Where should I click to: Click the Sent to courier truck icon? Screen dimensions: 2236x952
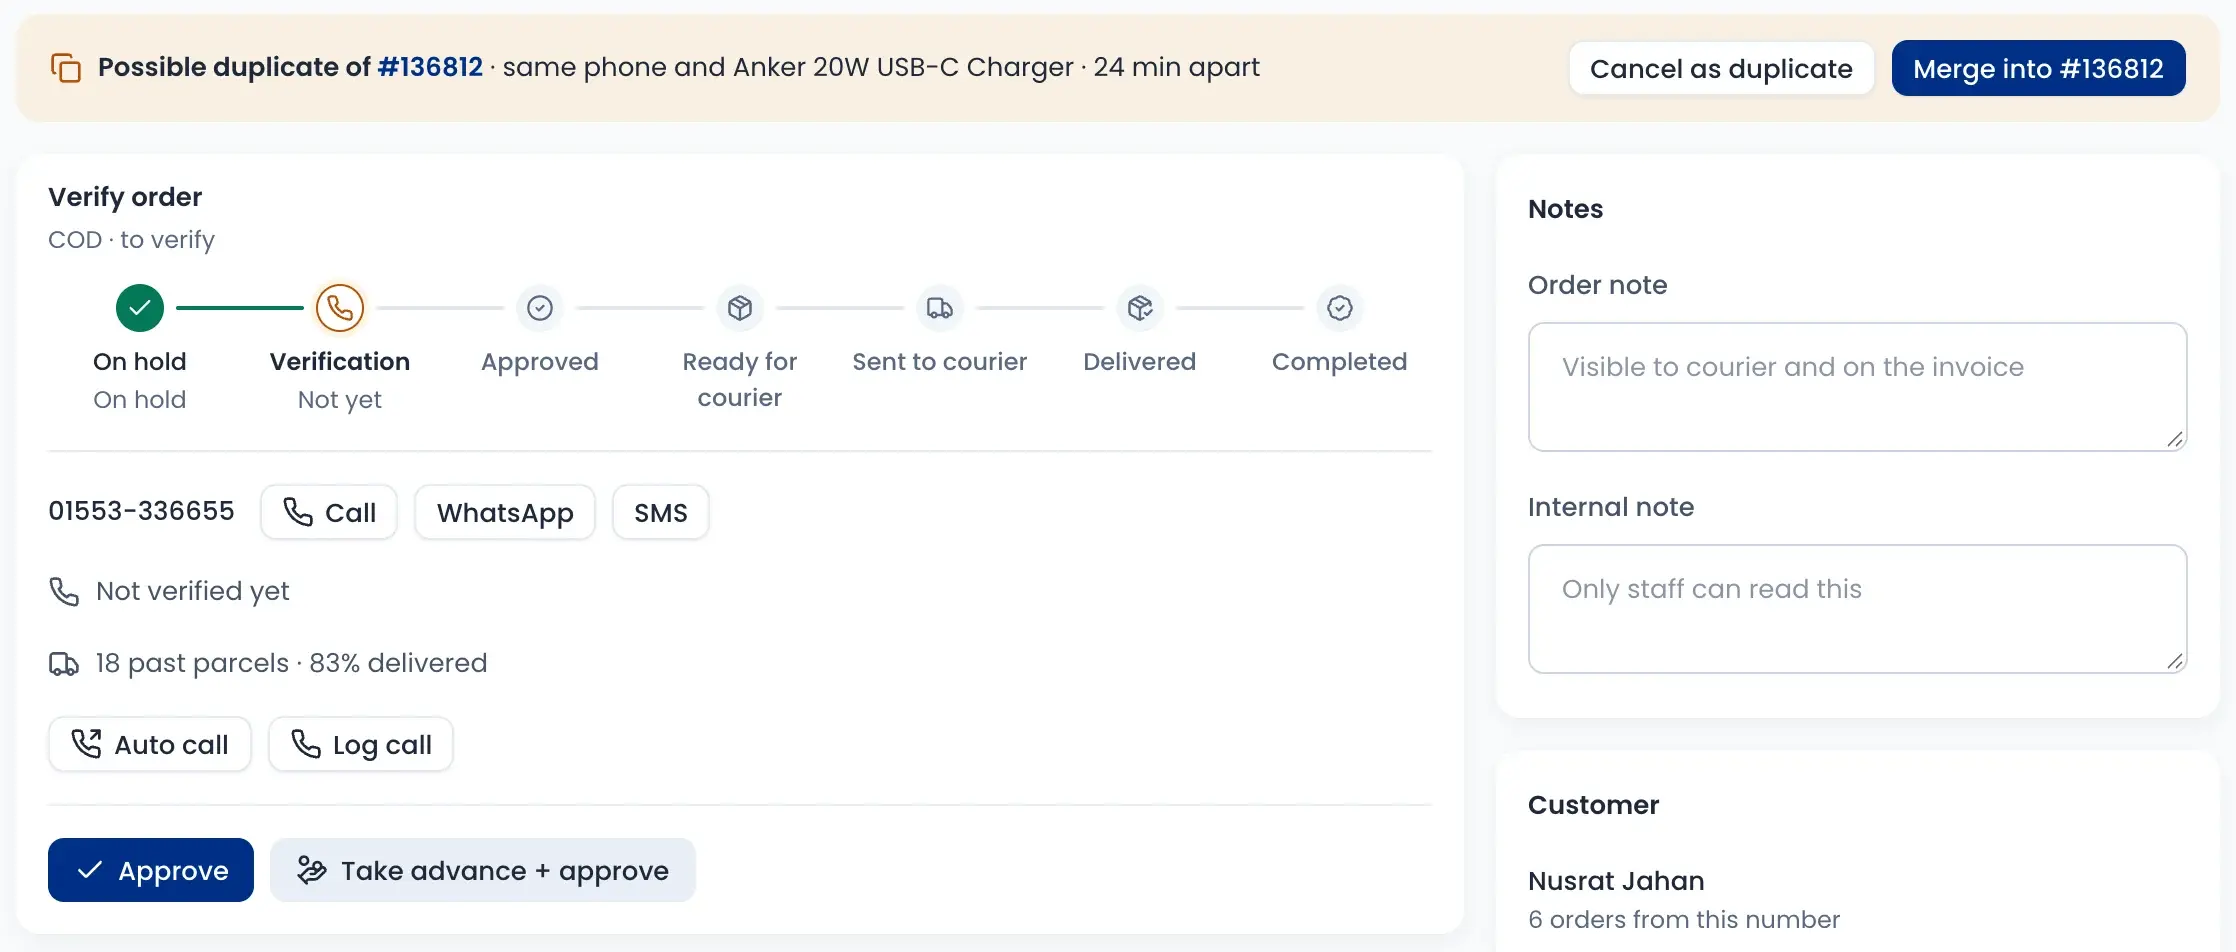point(940,308)
